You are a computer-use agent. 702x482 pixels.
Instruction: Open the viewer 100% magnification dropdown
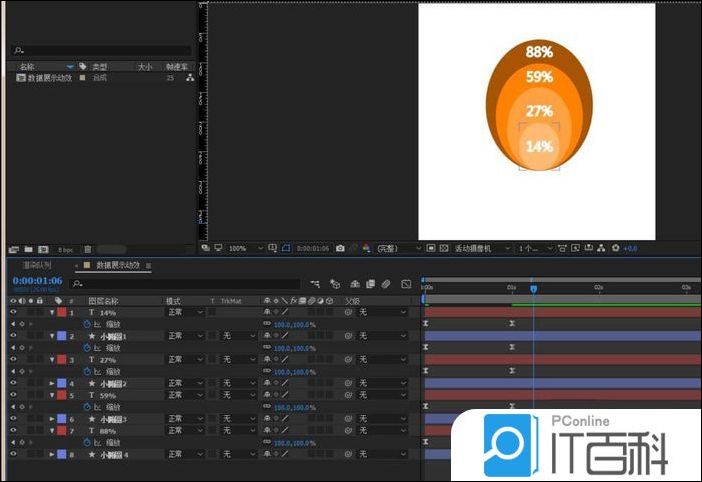tap(245, 248)
